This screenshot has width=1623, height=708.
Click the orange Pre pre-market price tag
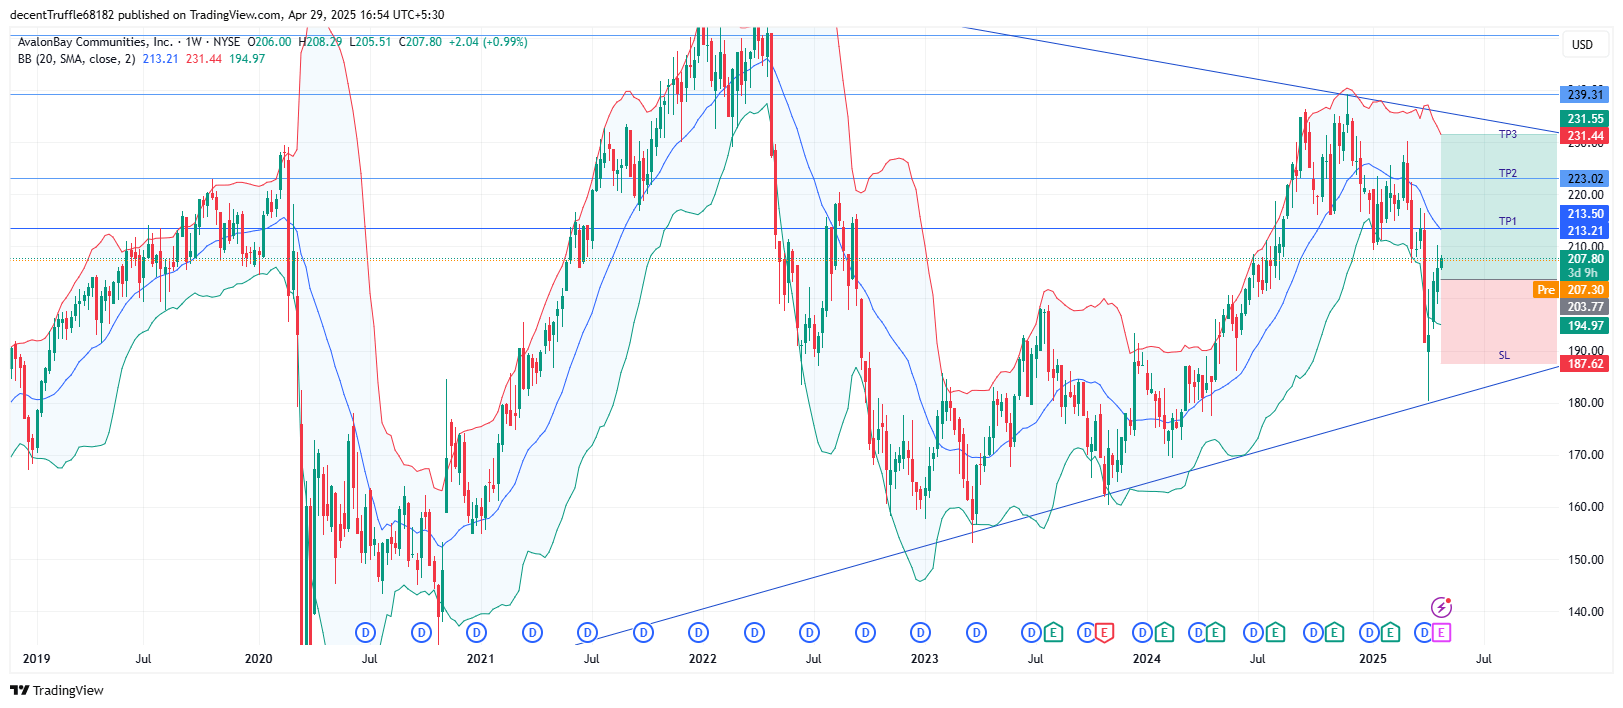click(1545, 290)
